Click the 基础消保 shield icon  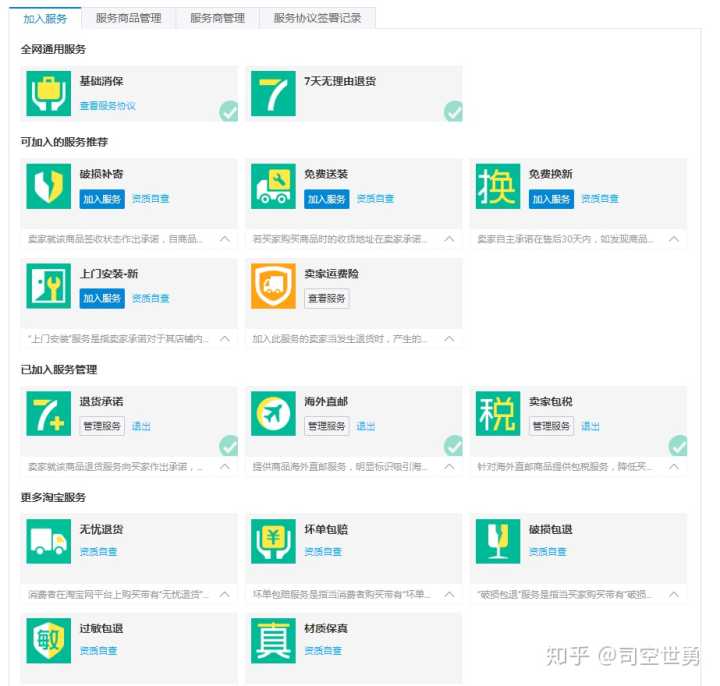click(49, 93)
